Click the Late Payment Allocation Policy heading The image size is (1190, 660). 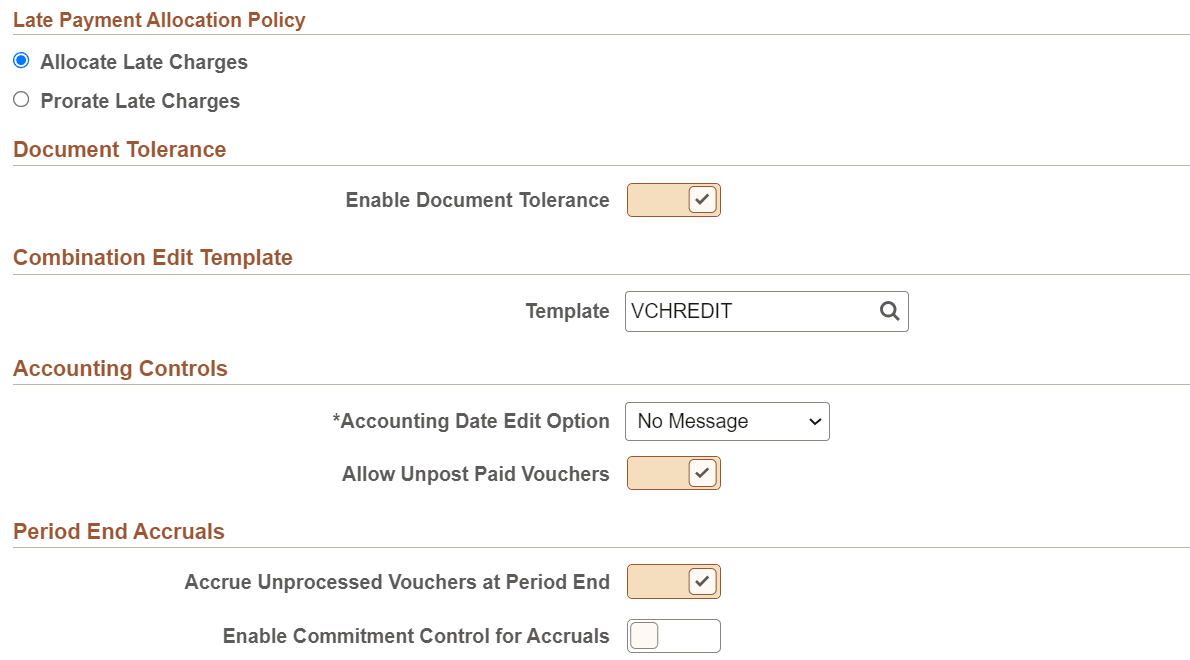coord(159,19)
